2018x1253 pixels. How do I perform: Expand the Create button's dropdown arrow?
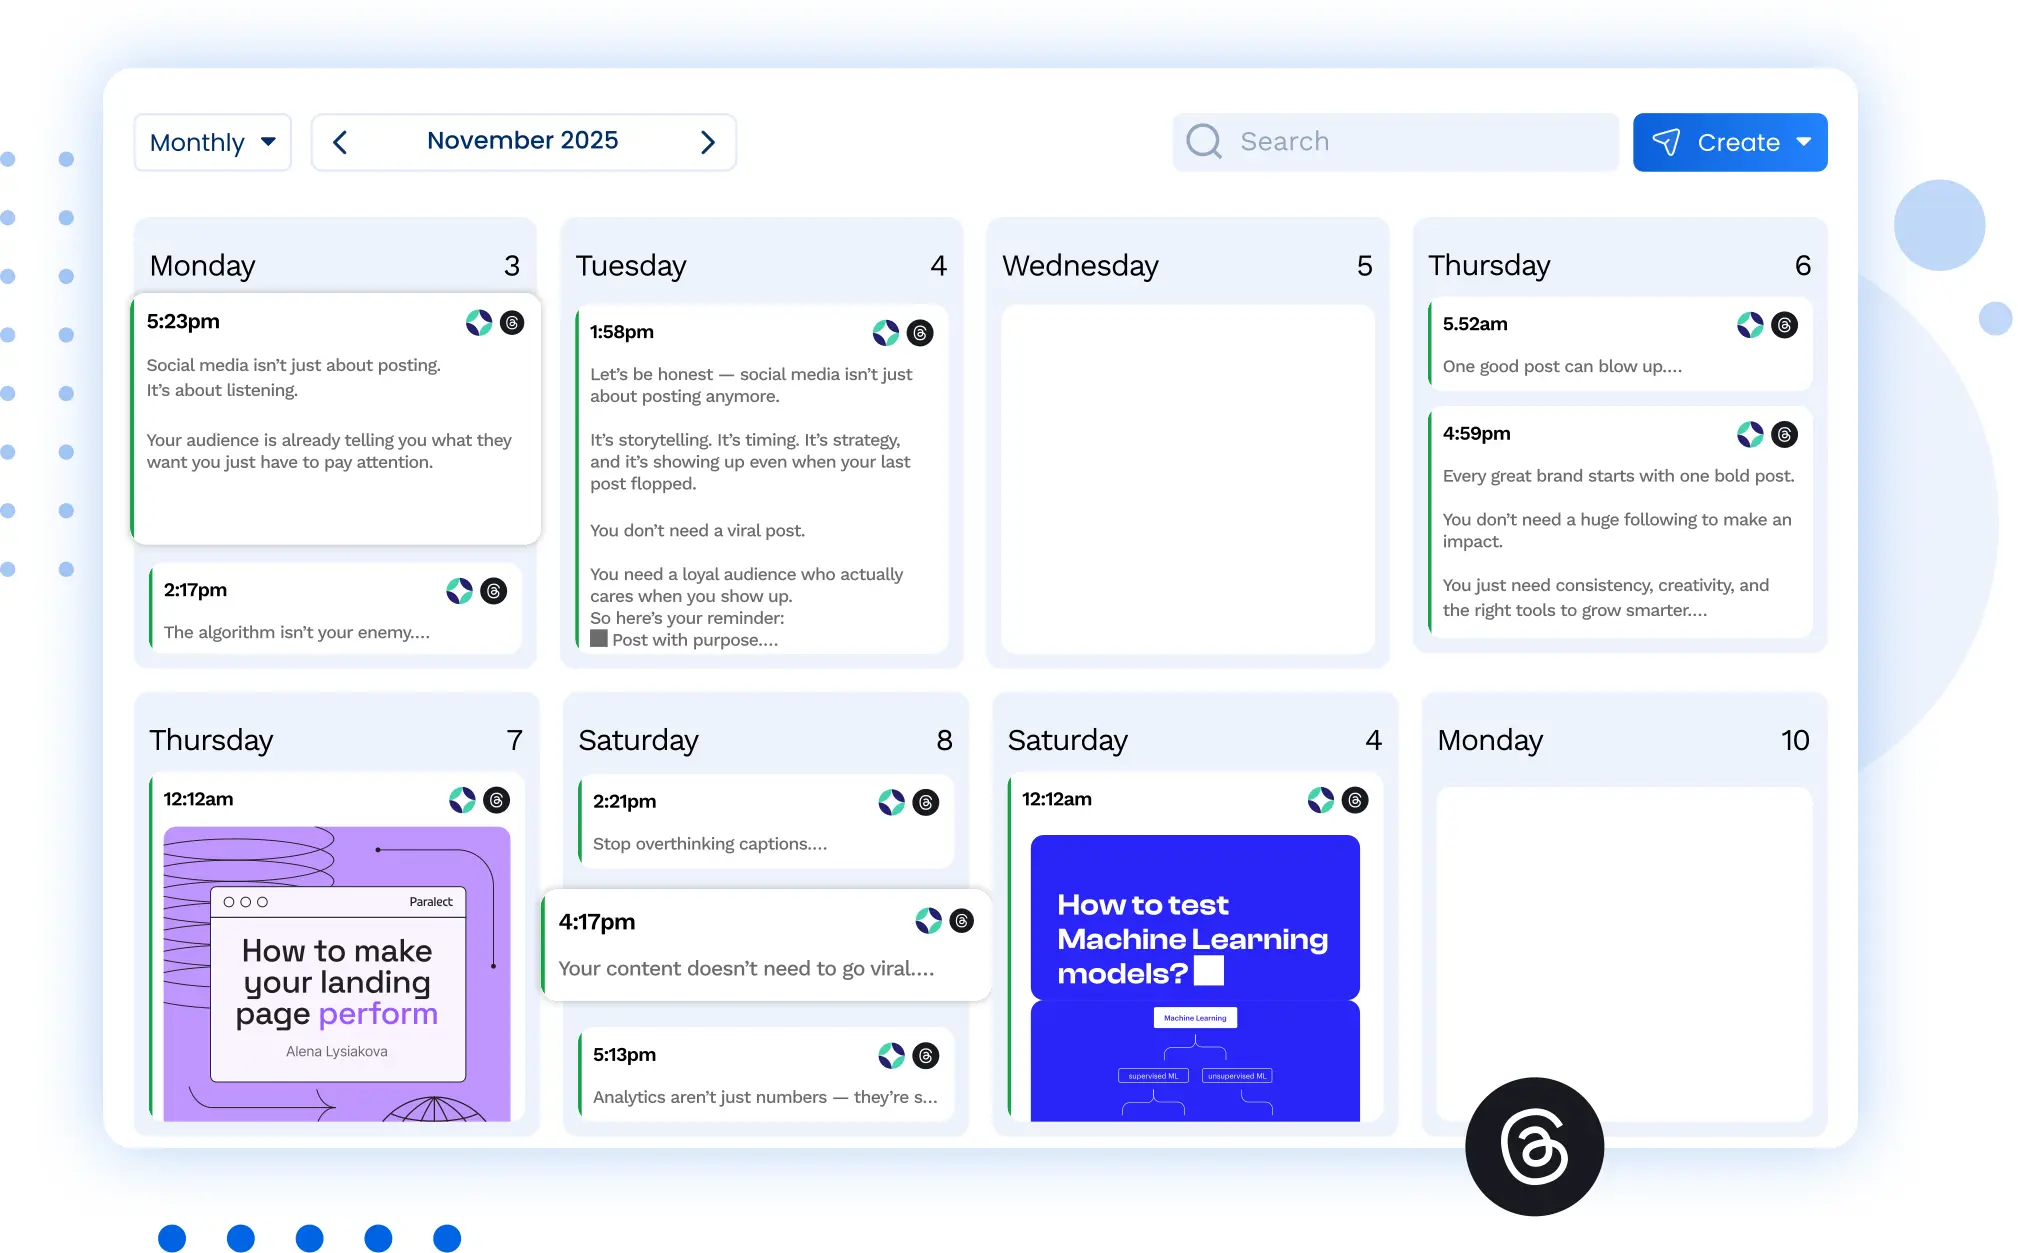[x=1806, y=142]
